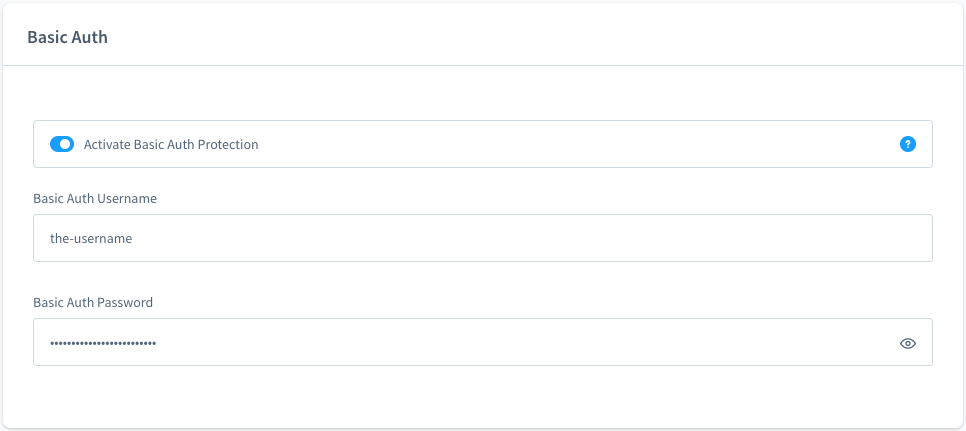Disable Basic Auth protection with the blue switch
The width and height of the screenshot is (966, 431).
point(62,144)
